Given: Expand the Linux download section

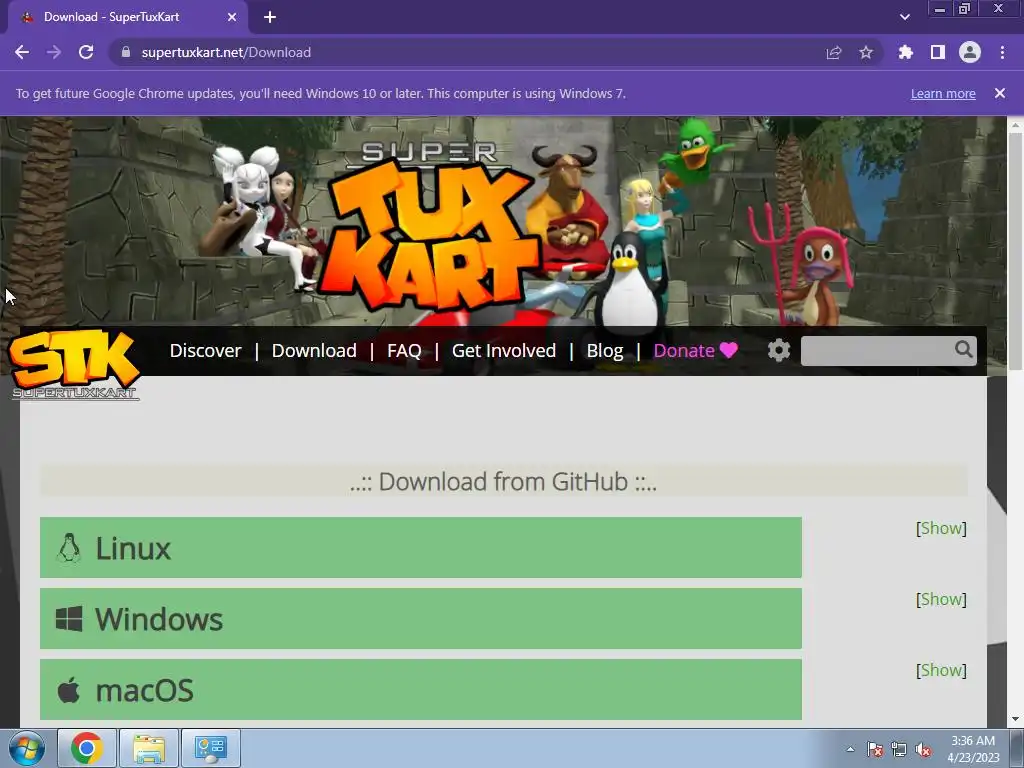Looking at the screenshot, I should pyautogui.click(x=421, y=547).
